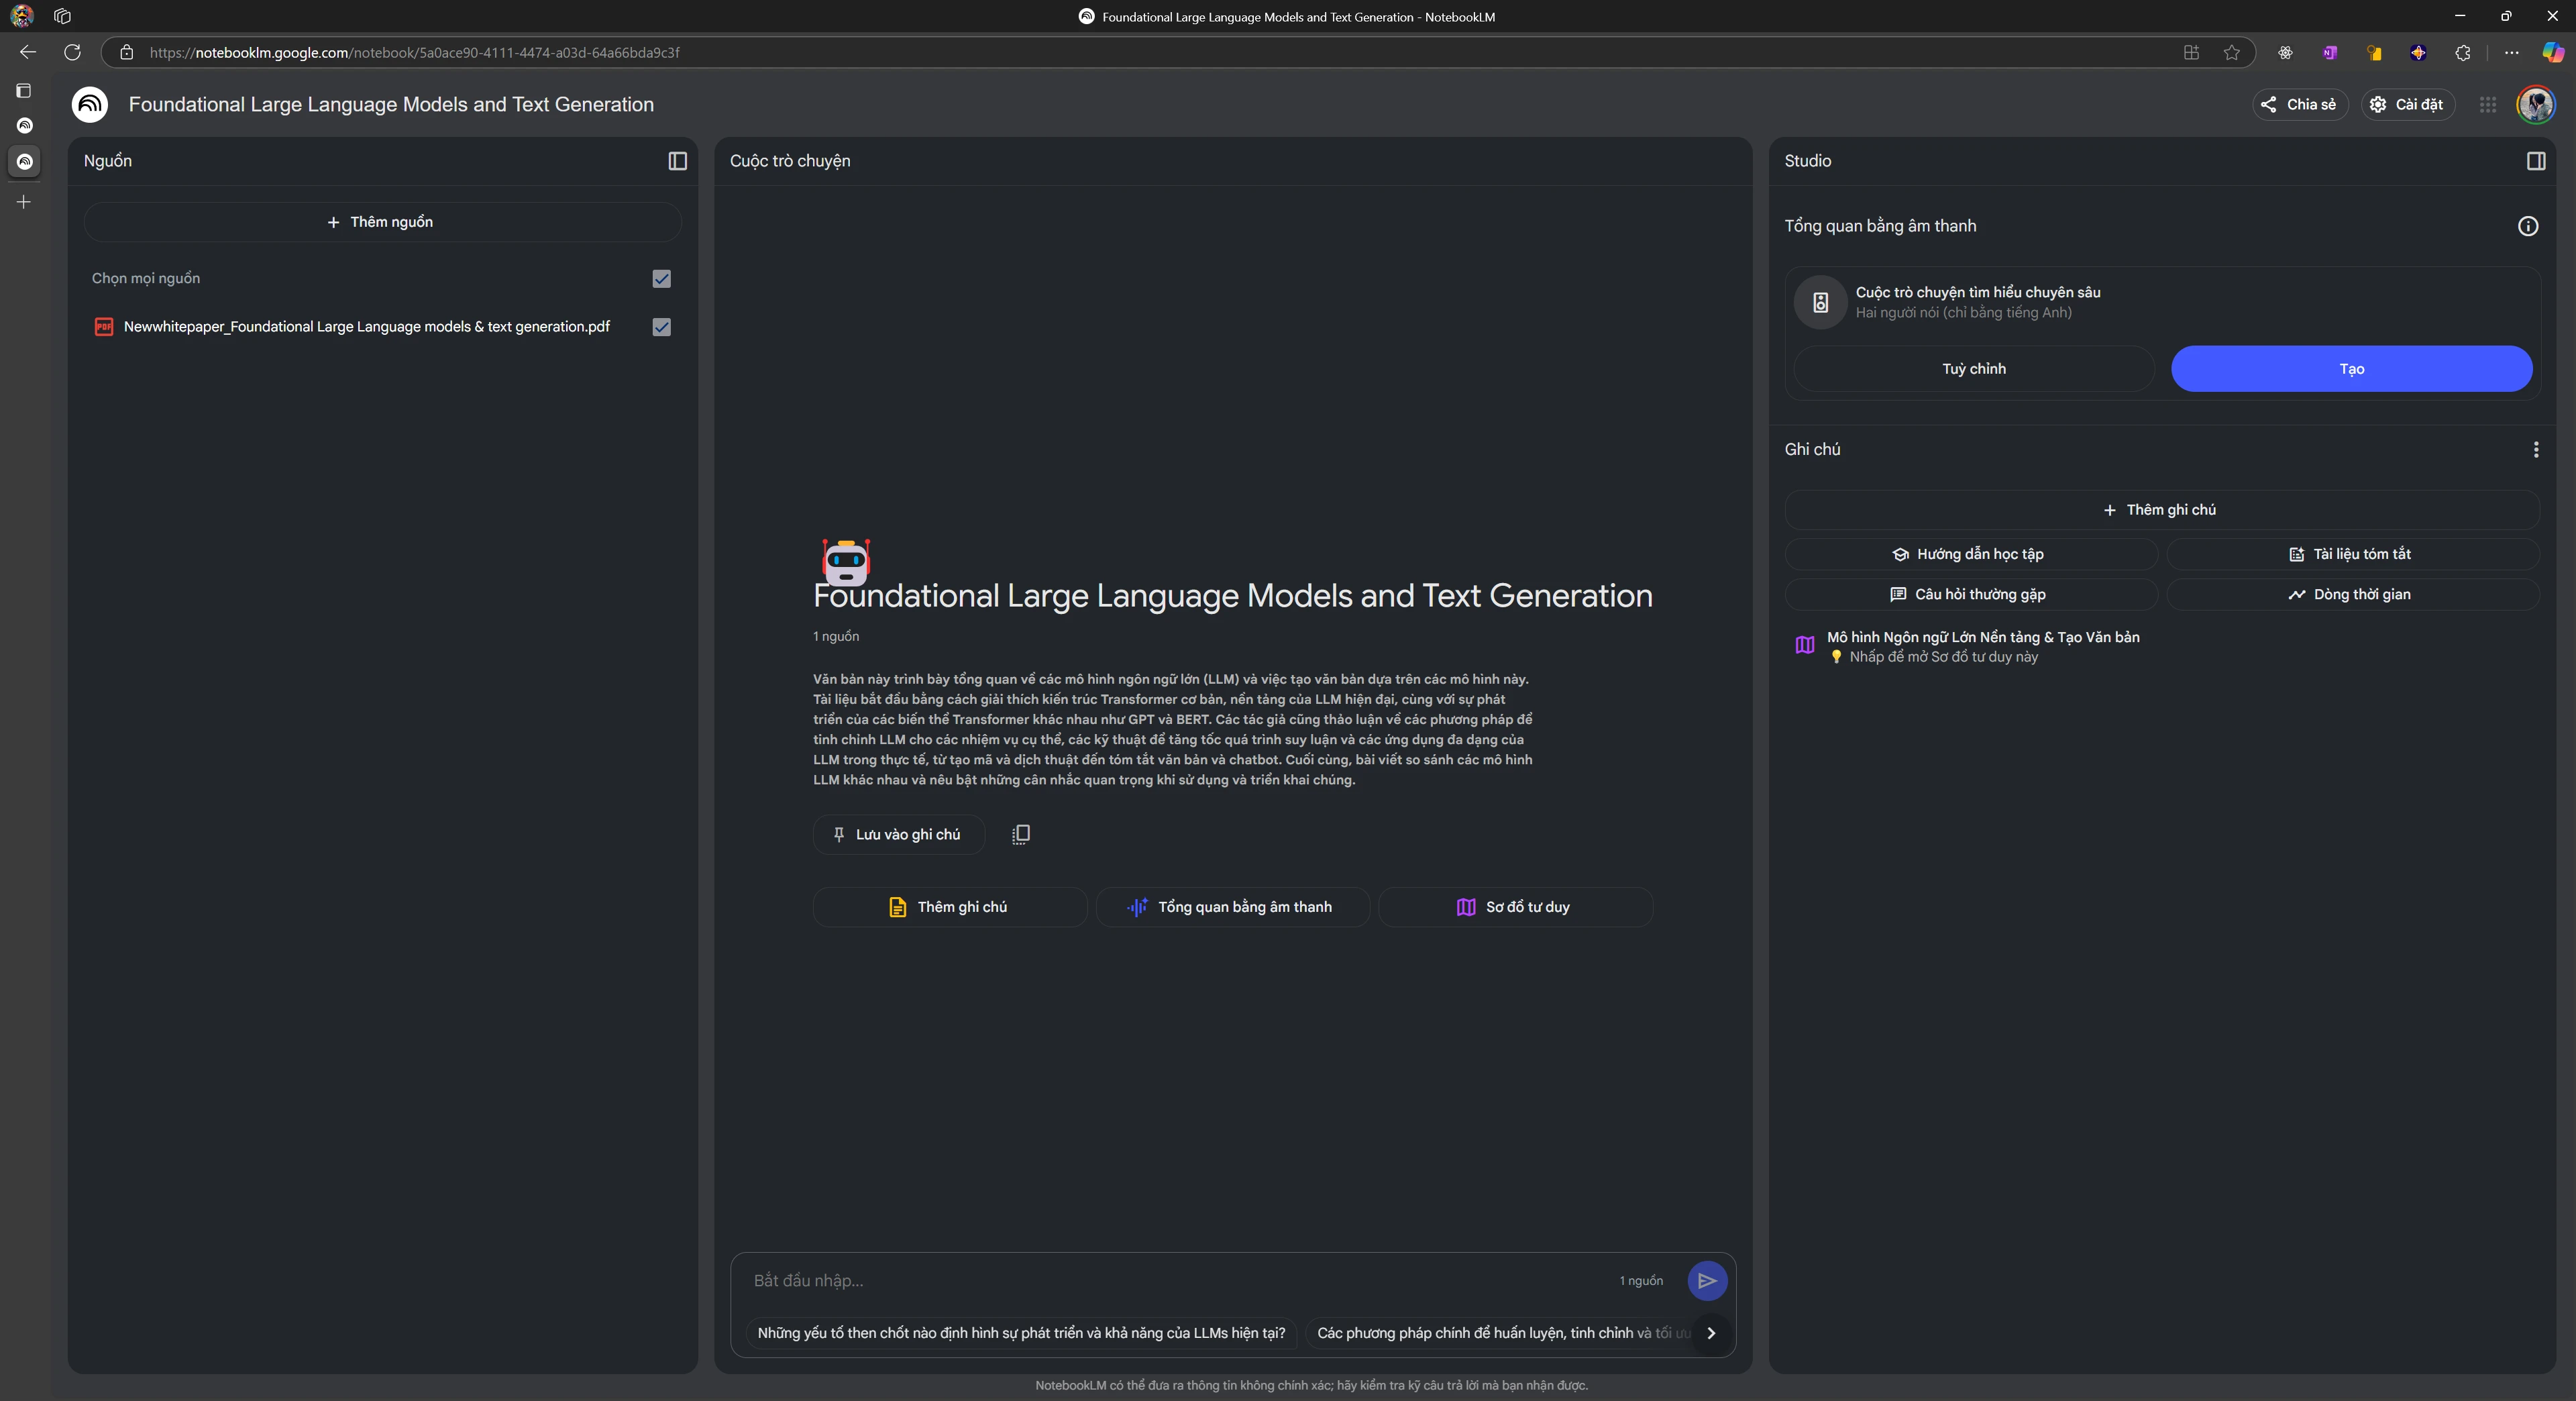Viewport: 2576px width, 1401px height.
Task: Open the mind map note icon
Action: point(1804,645)
